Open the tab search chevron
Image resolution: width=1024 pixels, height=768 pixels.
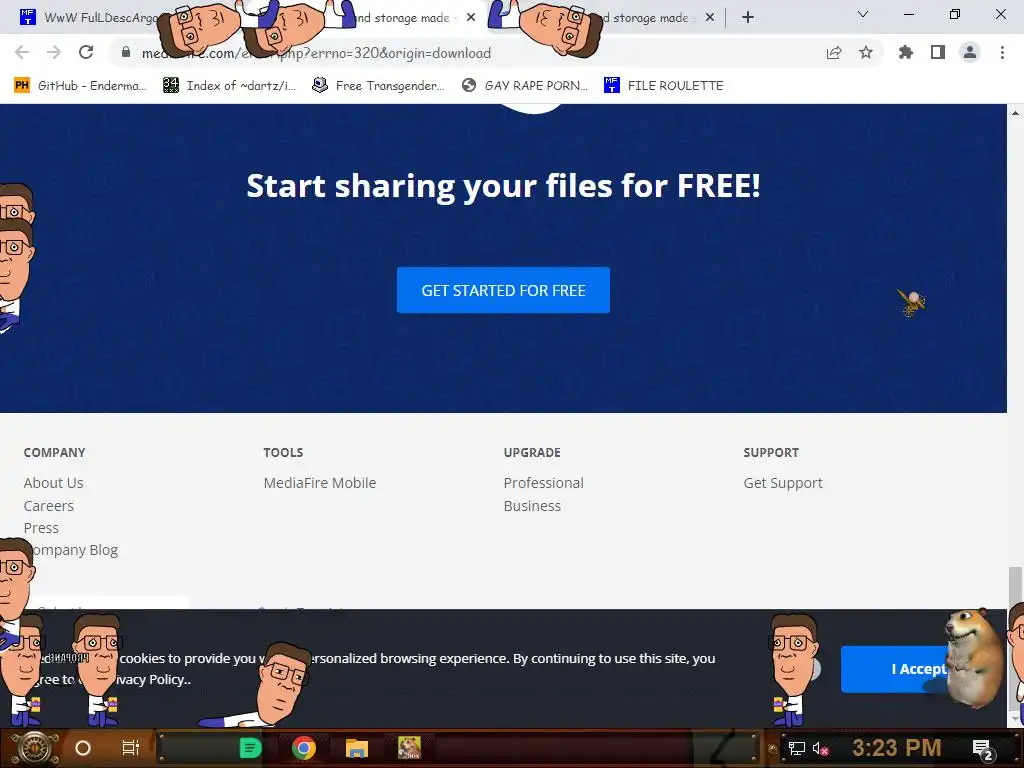(863, 14)
